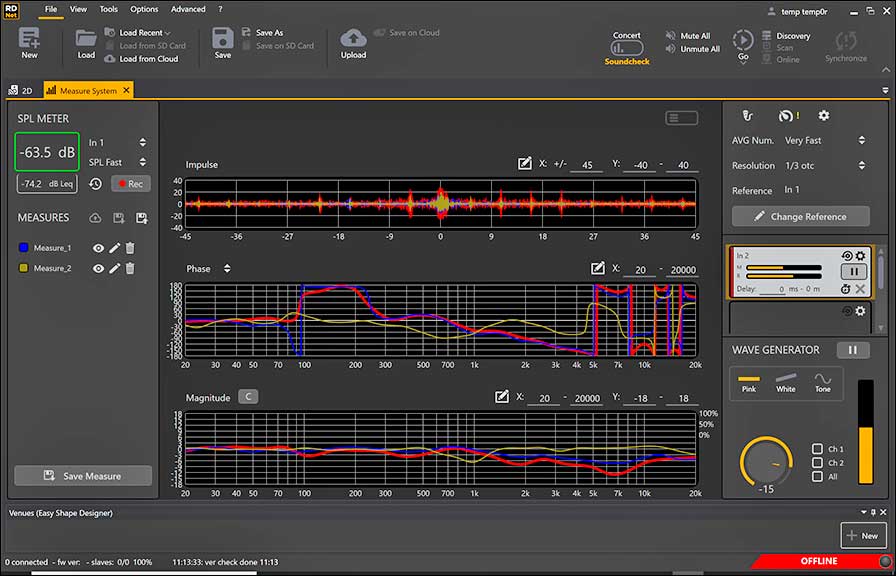
Task: Switch to the 2D tab
Action: click(21, 90)
